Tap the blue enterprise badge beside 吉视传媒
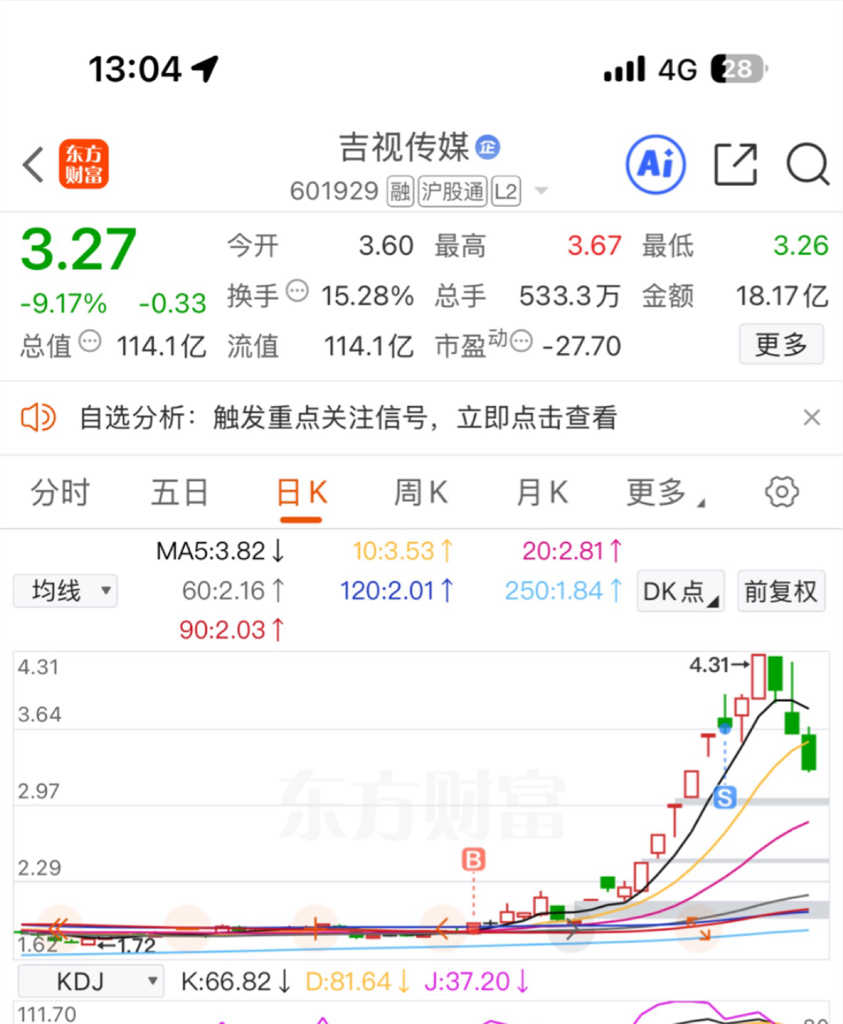Image resolution: width=843 pixels, height=1024 pixels. click(x=488, y=147)
